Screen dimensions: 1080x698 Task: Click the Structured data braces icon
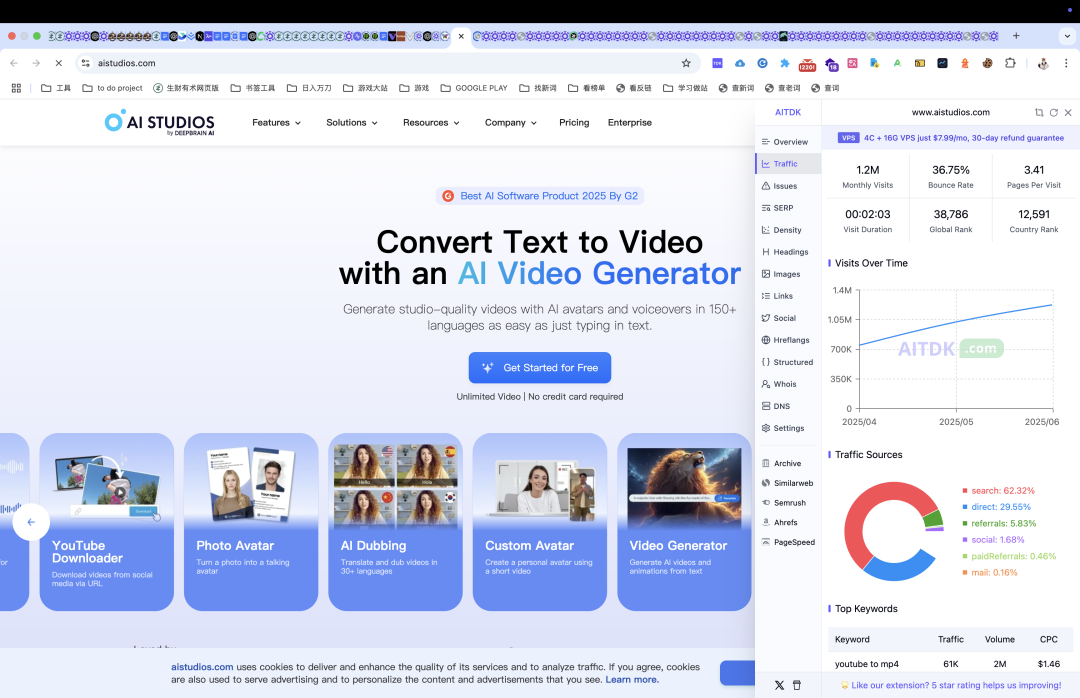pyautogui.click(x=766, y=362)
